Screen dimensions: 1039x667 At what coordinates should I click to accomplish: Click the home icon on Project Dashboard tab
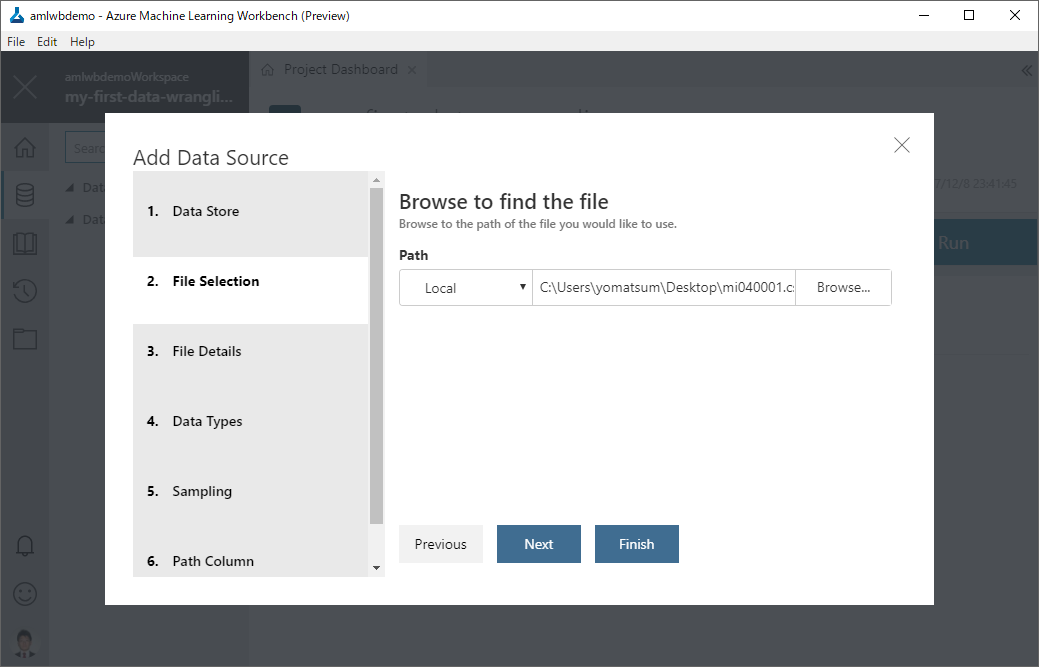[268, 70]
